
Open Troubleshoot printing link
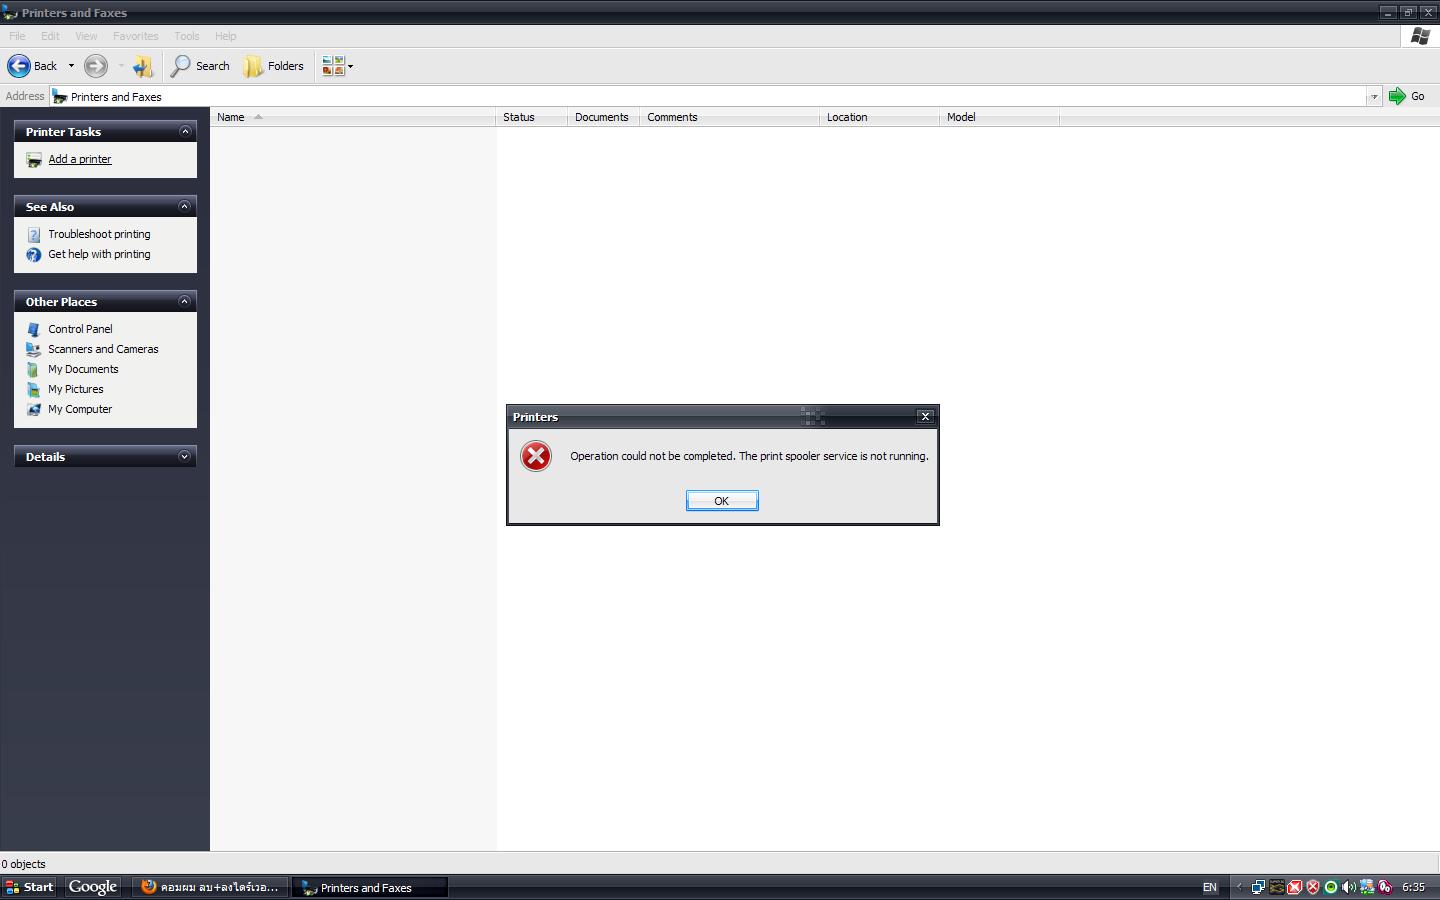point(99,234)
